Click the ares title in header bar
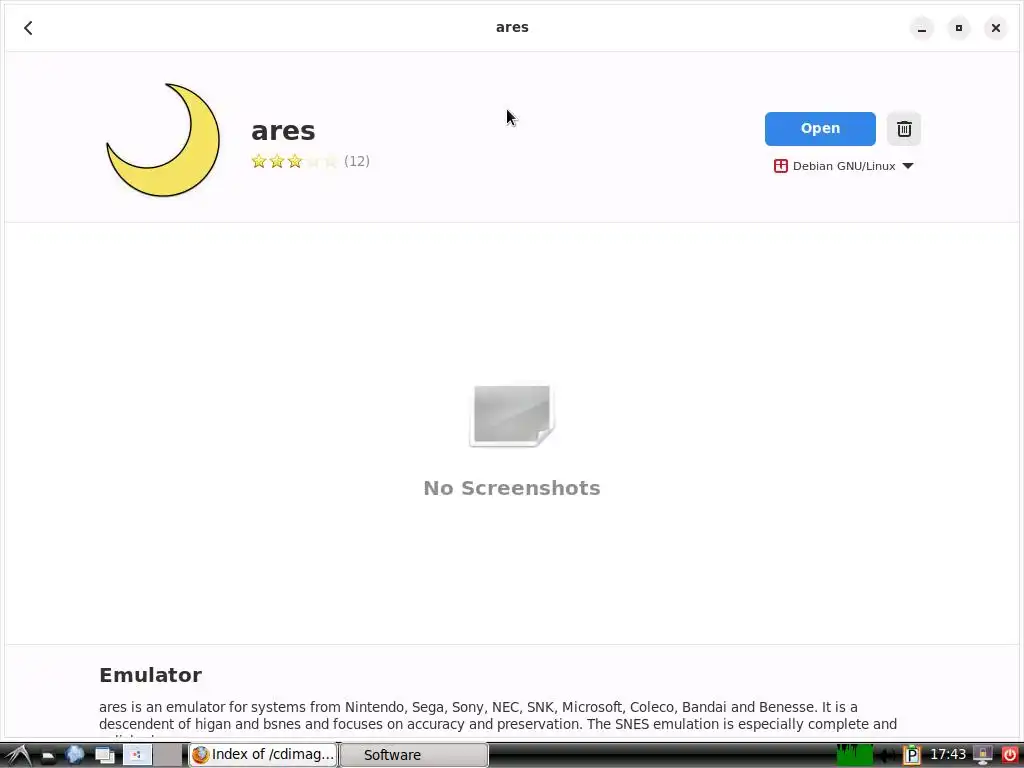1024x768 pixels. coord(512,27)
